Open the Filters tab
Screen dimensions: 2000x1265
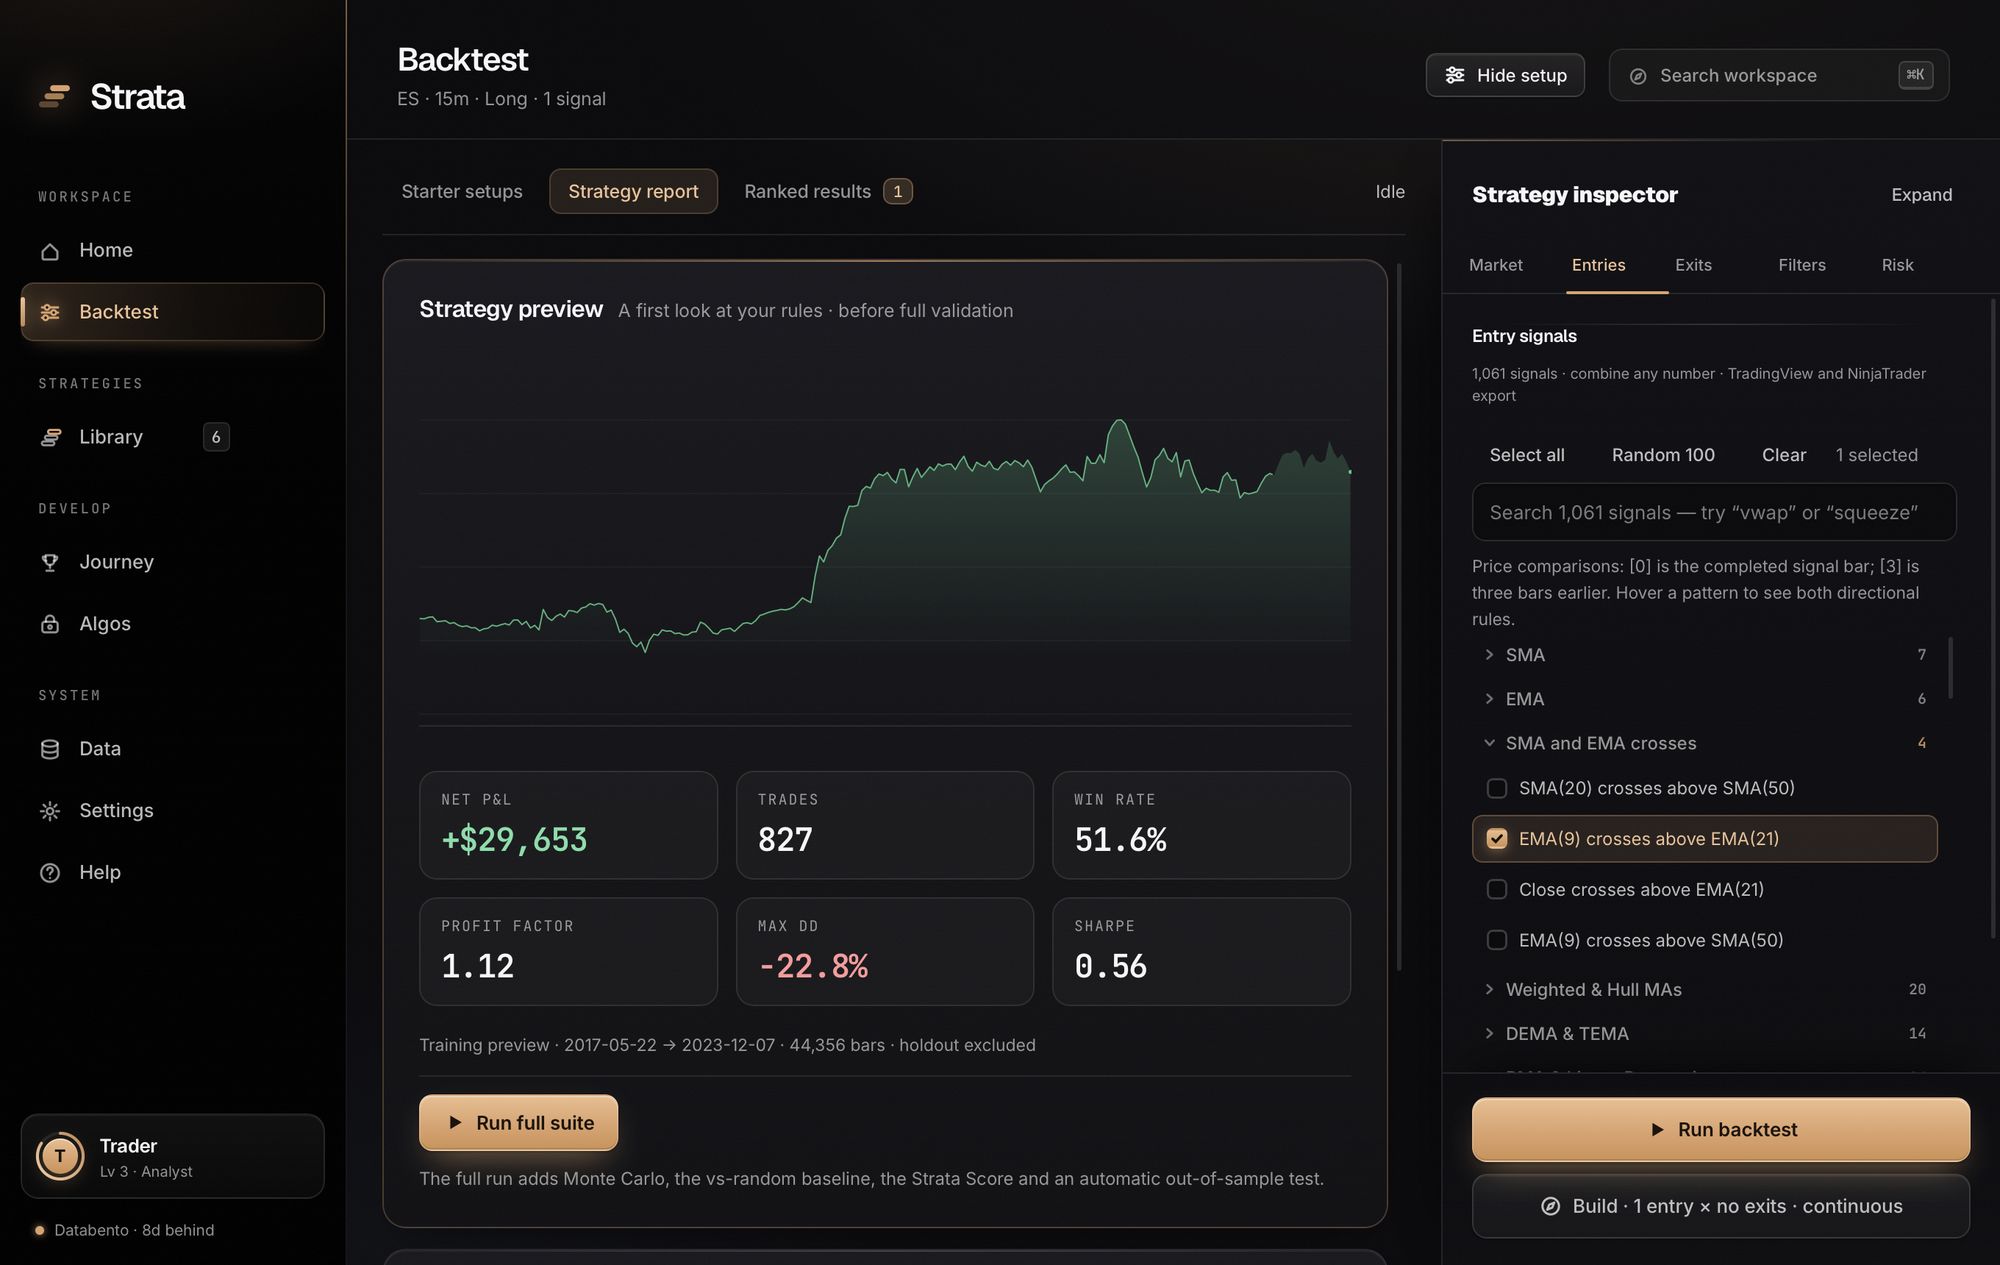coord(1801,265)
